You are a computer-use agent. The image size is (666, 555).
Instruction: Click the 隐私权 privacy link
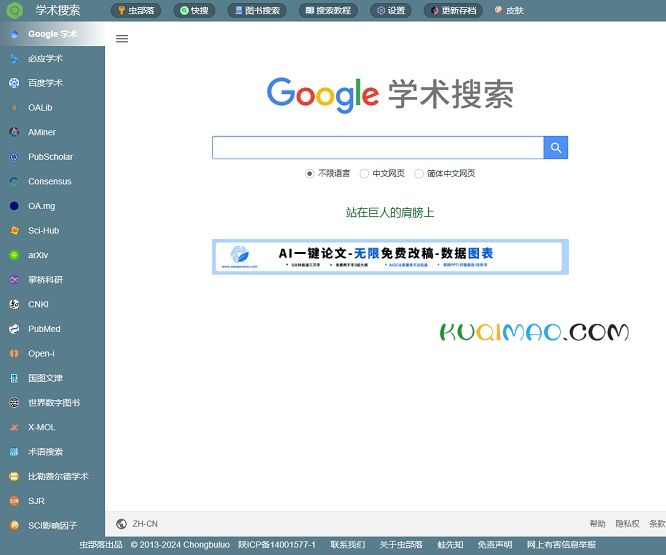627,524
